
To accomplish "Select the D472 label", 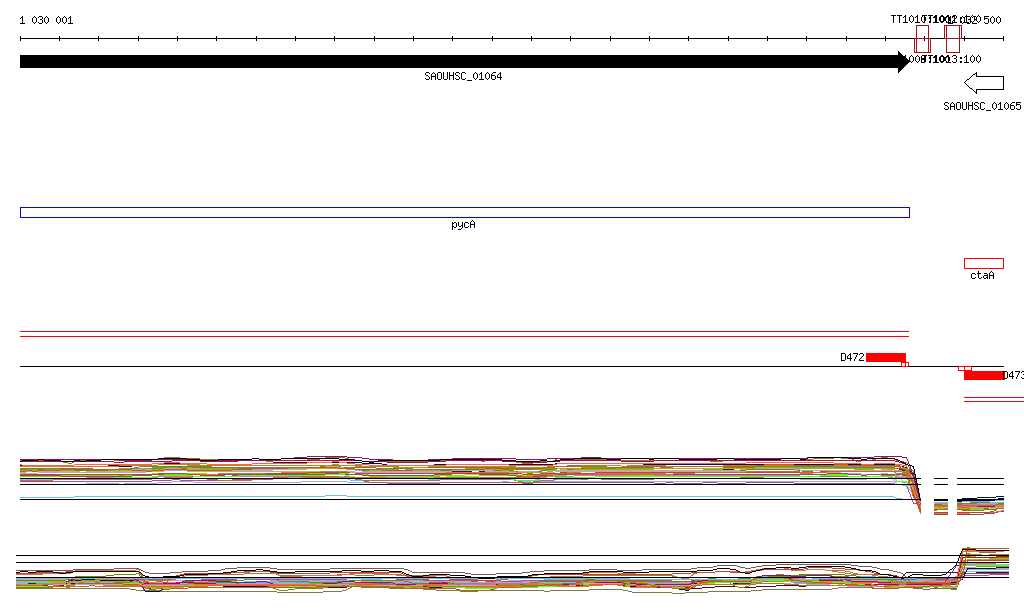I will pyautogui.click(x=852, y=357).
